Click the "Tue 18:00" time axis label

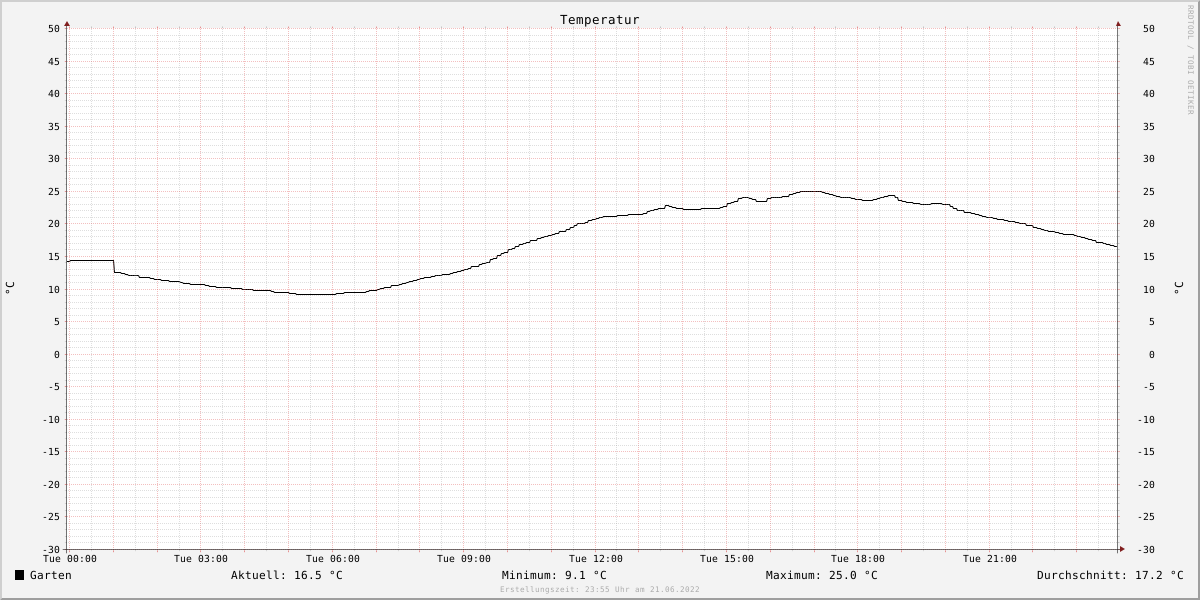click(858, 559)
